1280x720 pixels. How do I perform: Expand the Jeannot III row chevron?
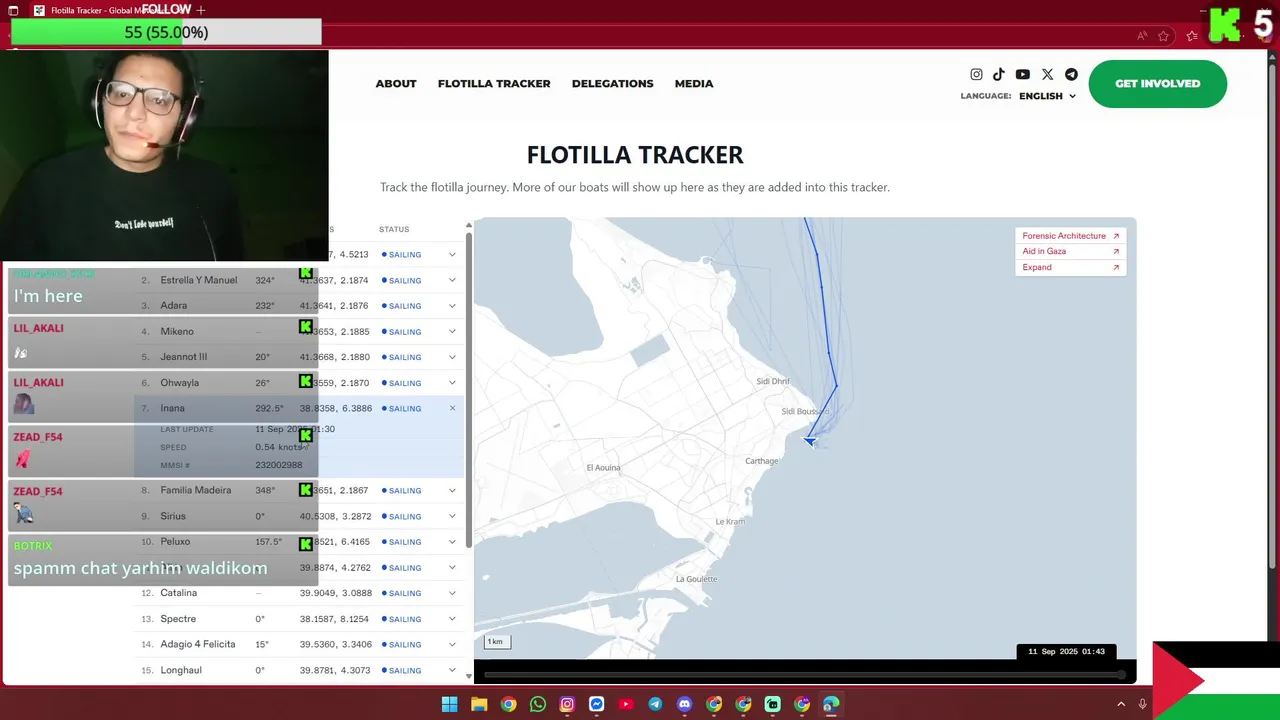tap(452, 357)
